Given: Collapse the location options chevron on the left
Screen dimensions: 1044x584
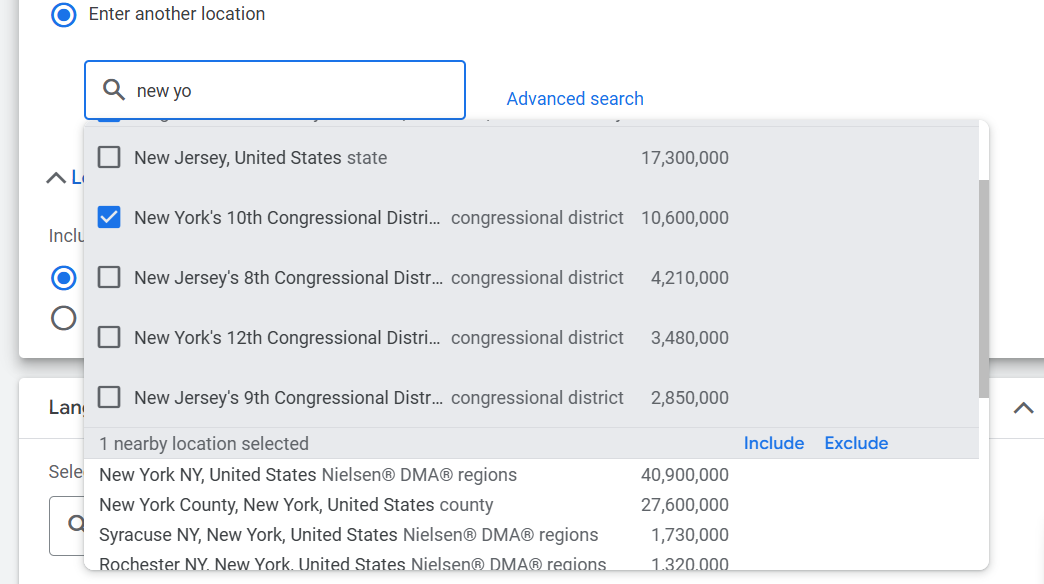Looking at the screenshot, I should tap(57, 178).
